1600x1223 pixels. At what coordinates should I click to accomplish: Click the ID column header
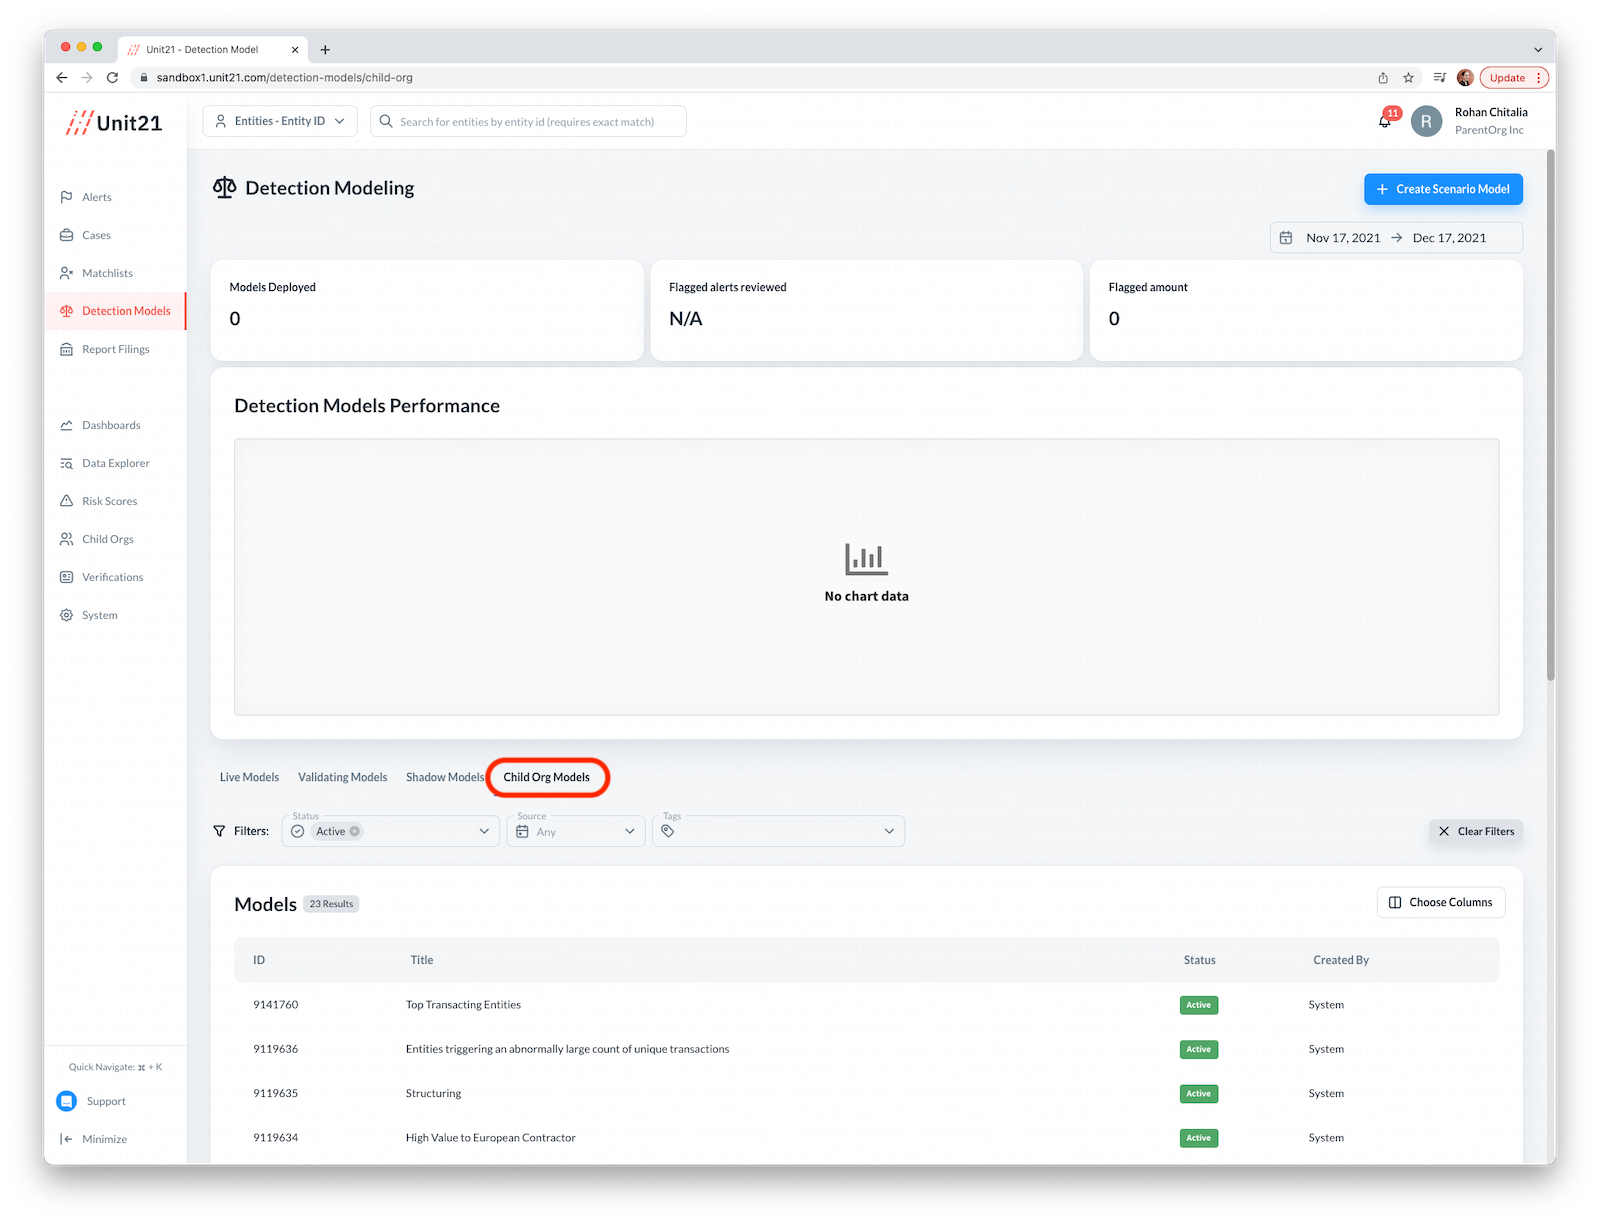click(x=259, y=960)
